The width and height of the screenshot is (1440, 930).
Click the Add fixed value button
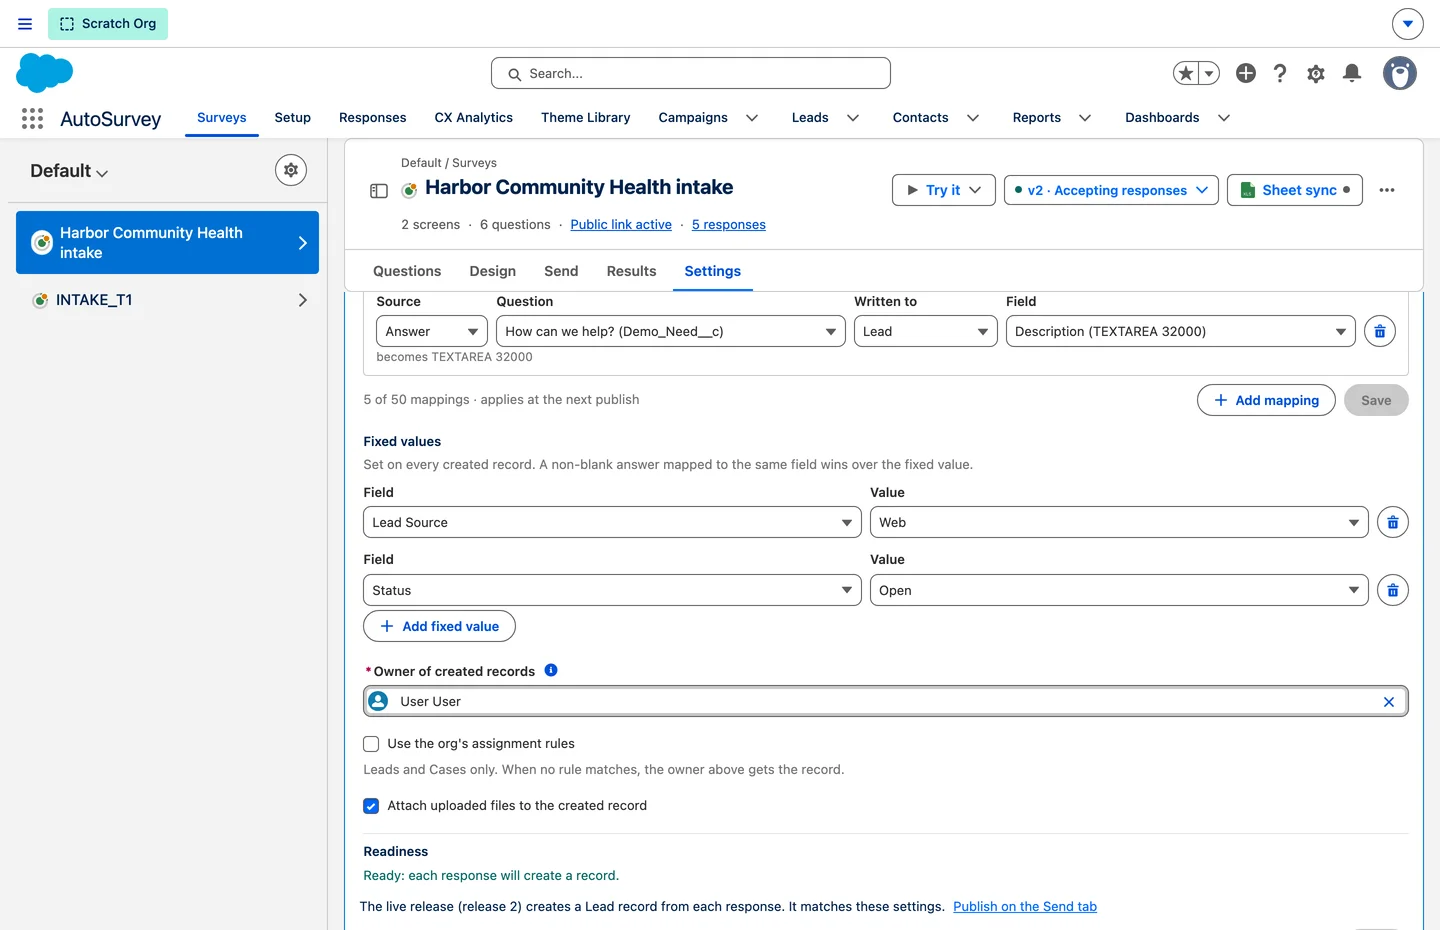(x=439, y=626)
